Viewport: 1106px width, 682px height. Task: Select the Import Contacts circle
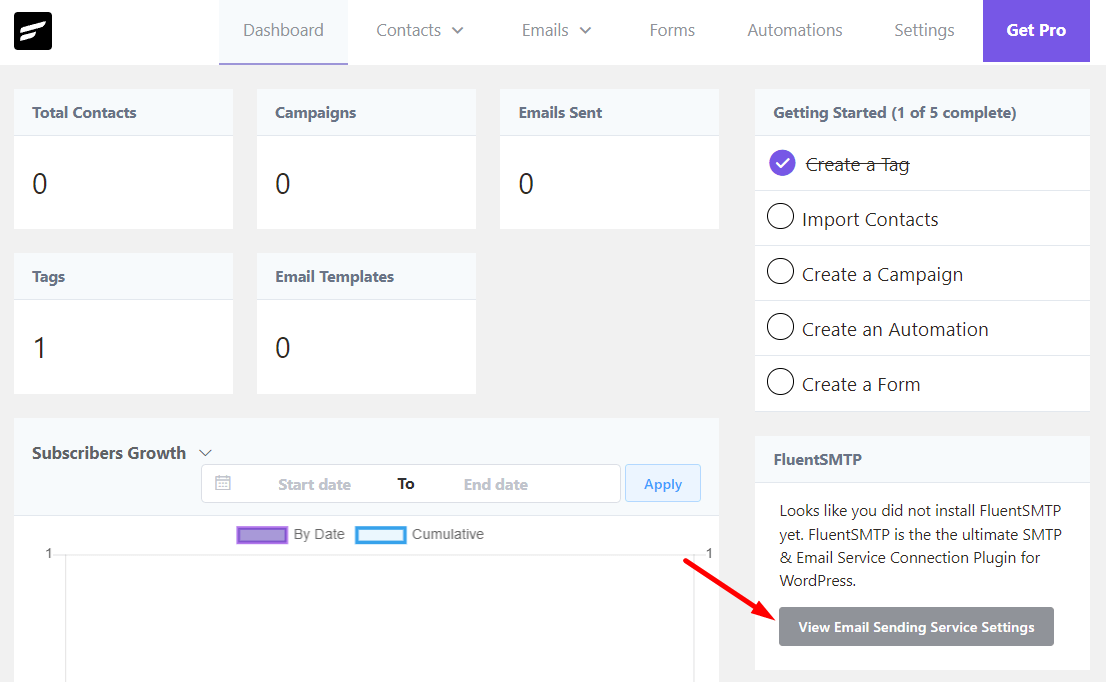click(x=780, y=217)
